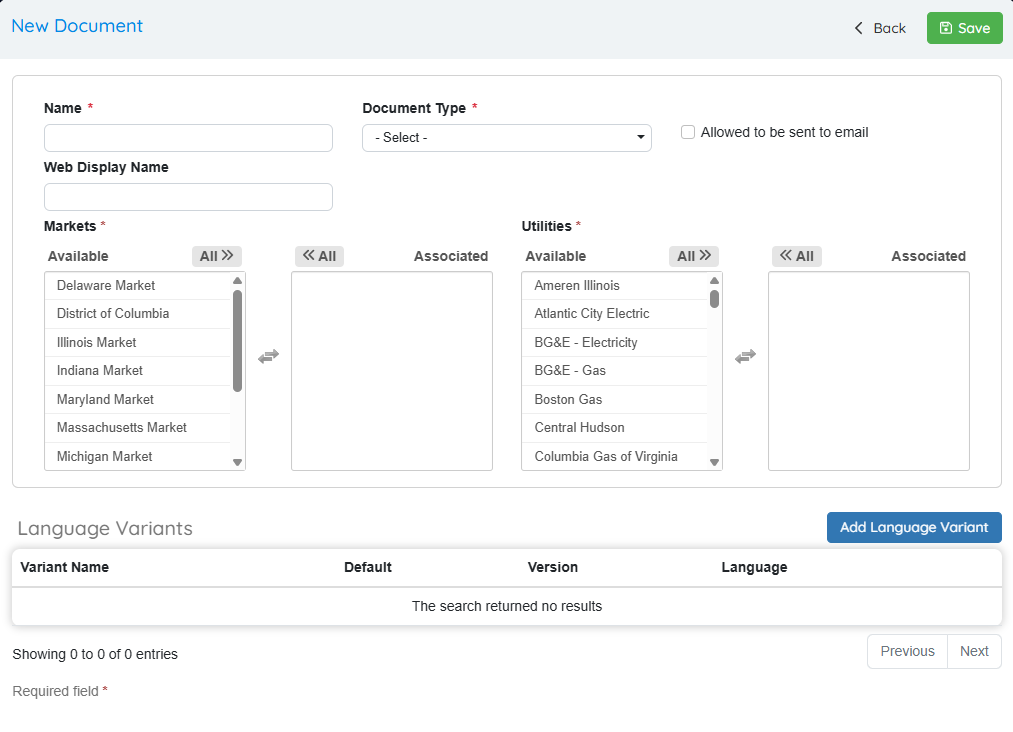1013x732 pixels.
Task: Go Back to previous page
Action: (x=880, y=28)
